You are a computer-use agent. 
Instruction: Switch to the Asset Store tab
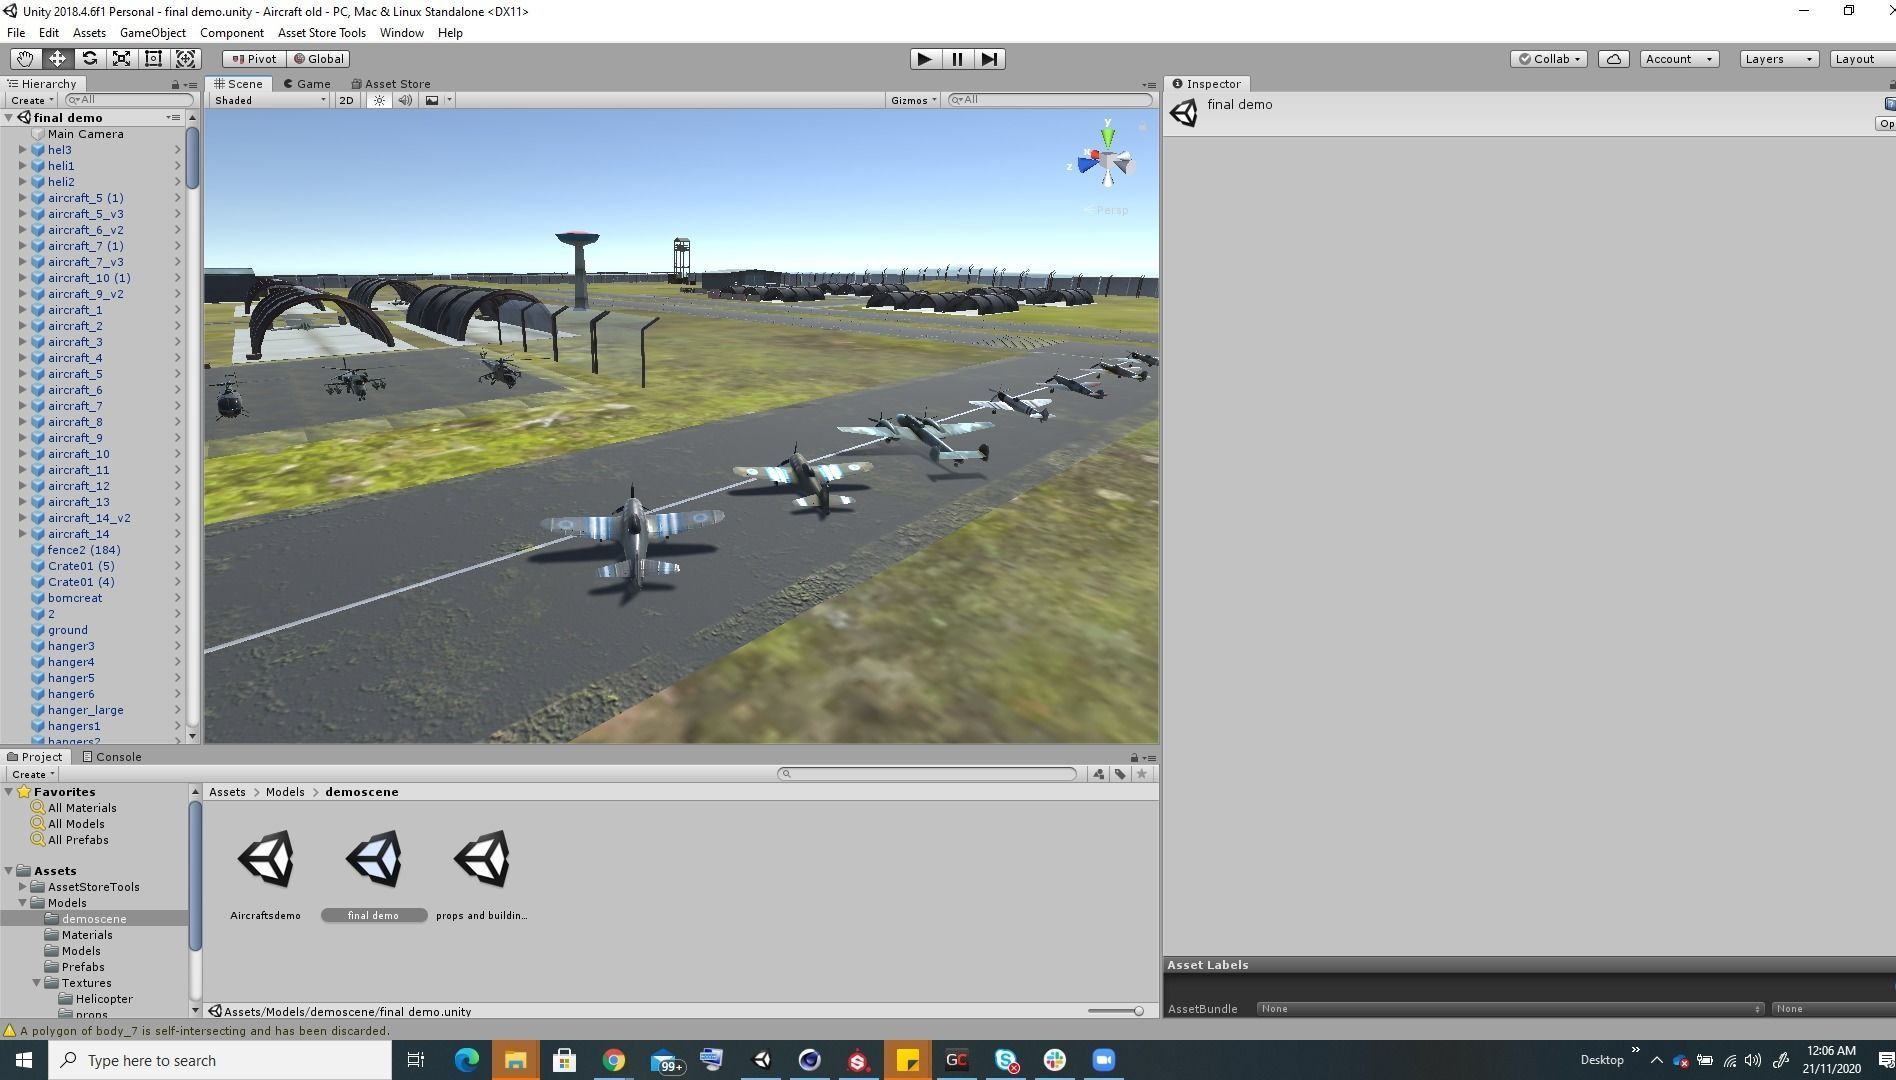391,84
